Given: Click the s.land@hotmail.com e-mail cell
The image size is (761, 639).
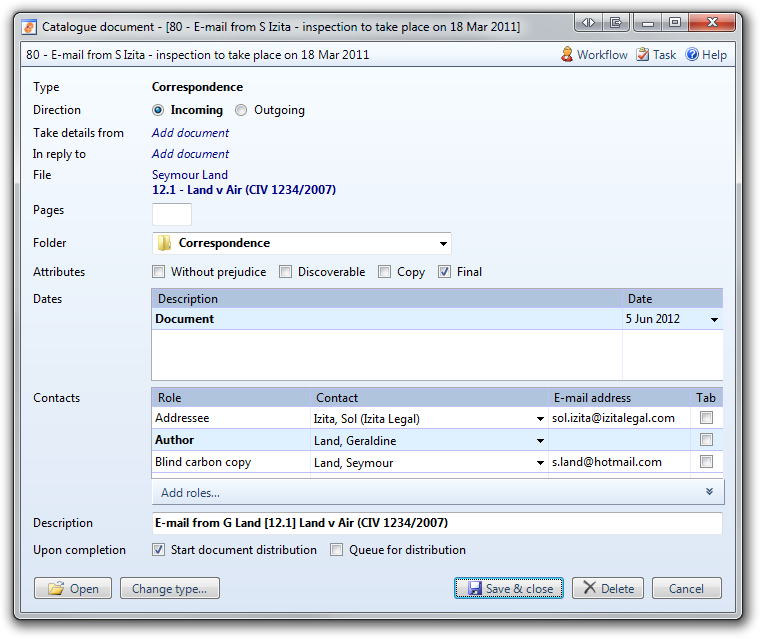Looking at the screenshot, I should [619, 462].
